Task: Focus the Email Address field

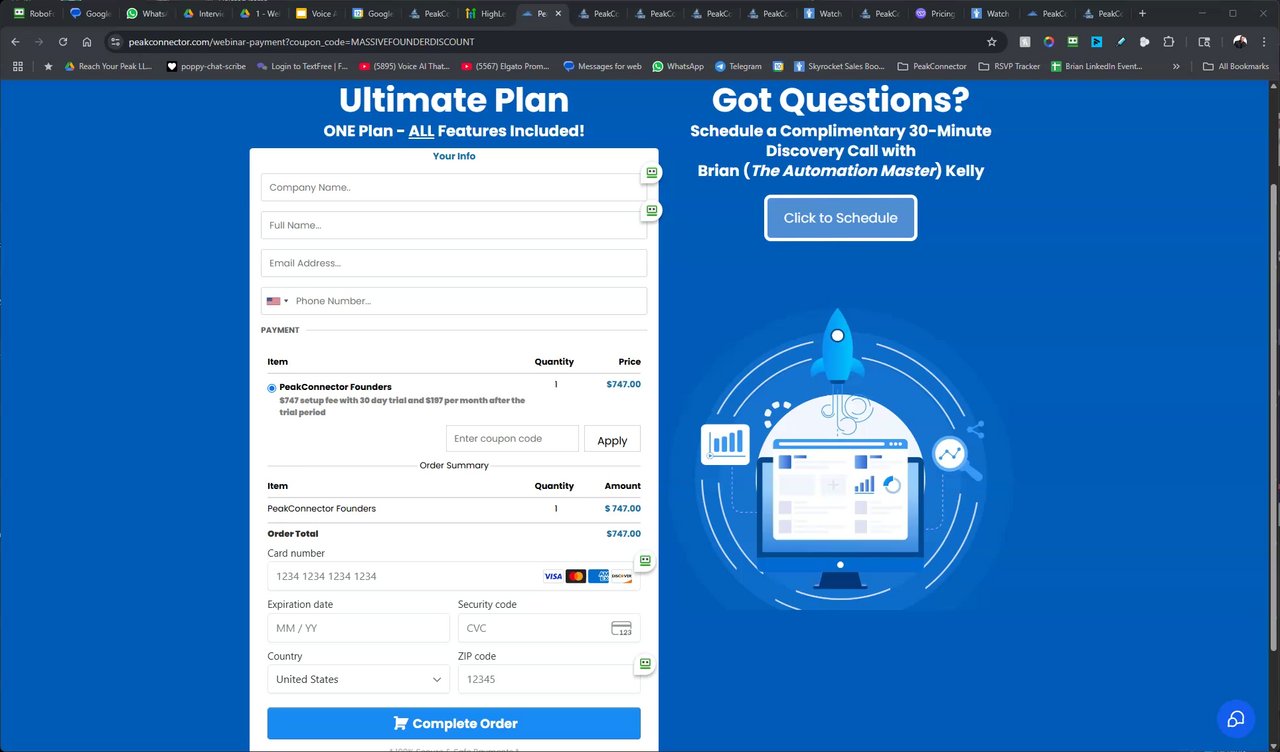Action: coord(454,263)
